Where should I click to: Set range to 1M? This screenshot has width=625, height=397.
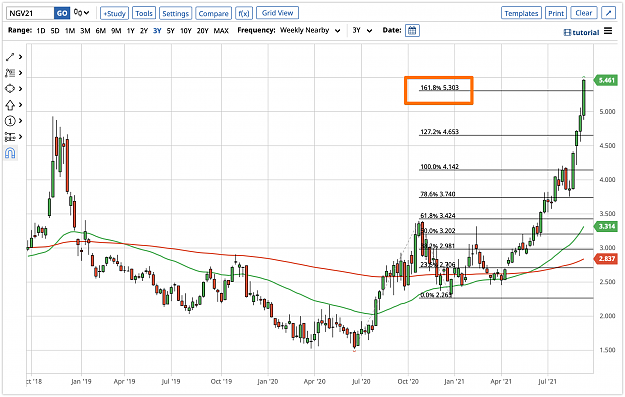coord(70,31)
